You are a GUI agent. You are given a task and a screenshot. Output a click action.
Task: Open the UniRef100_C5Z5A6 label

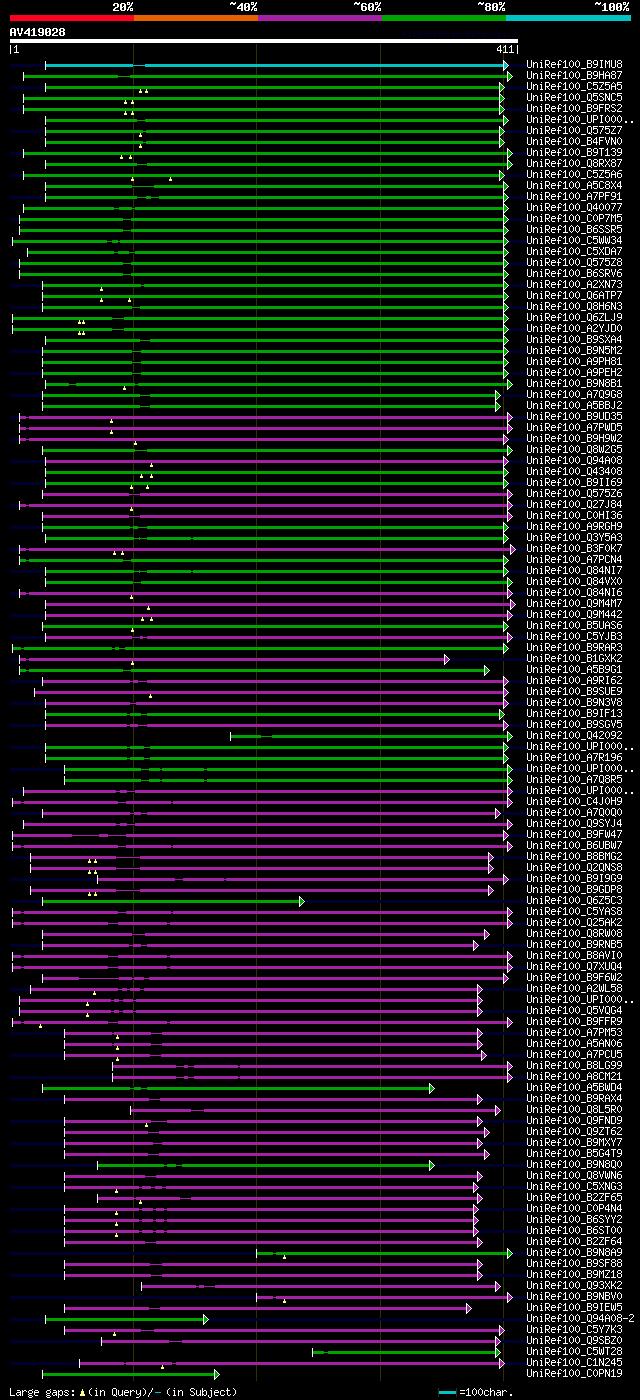click(x=574, y=174)
